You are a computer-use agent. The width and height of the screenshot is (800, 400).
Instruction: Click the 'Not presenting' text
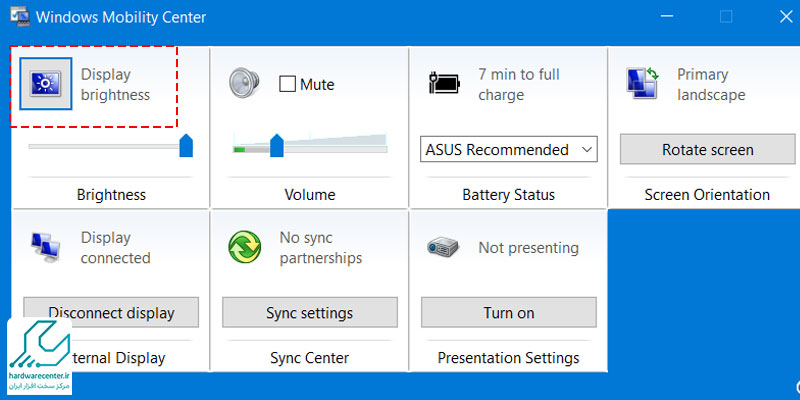pos(529,248)
